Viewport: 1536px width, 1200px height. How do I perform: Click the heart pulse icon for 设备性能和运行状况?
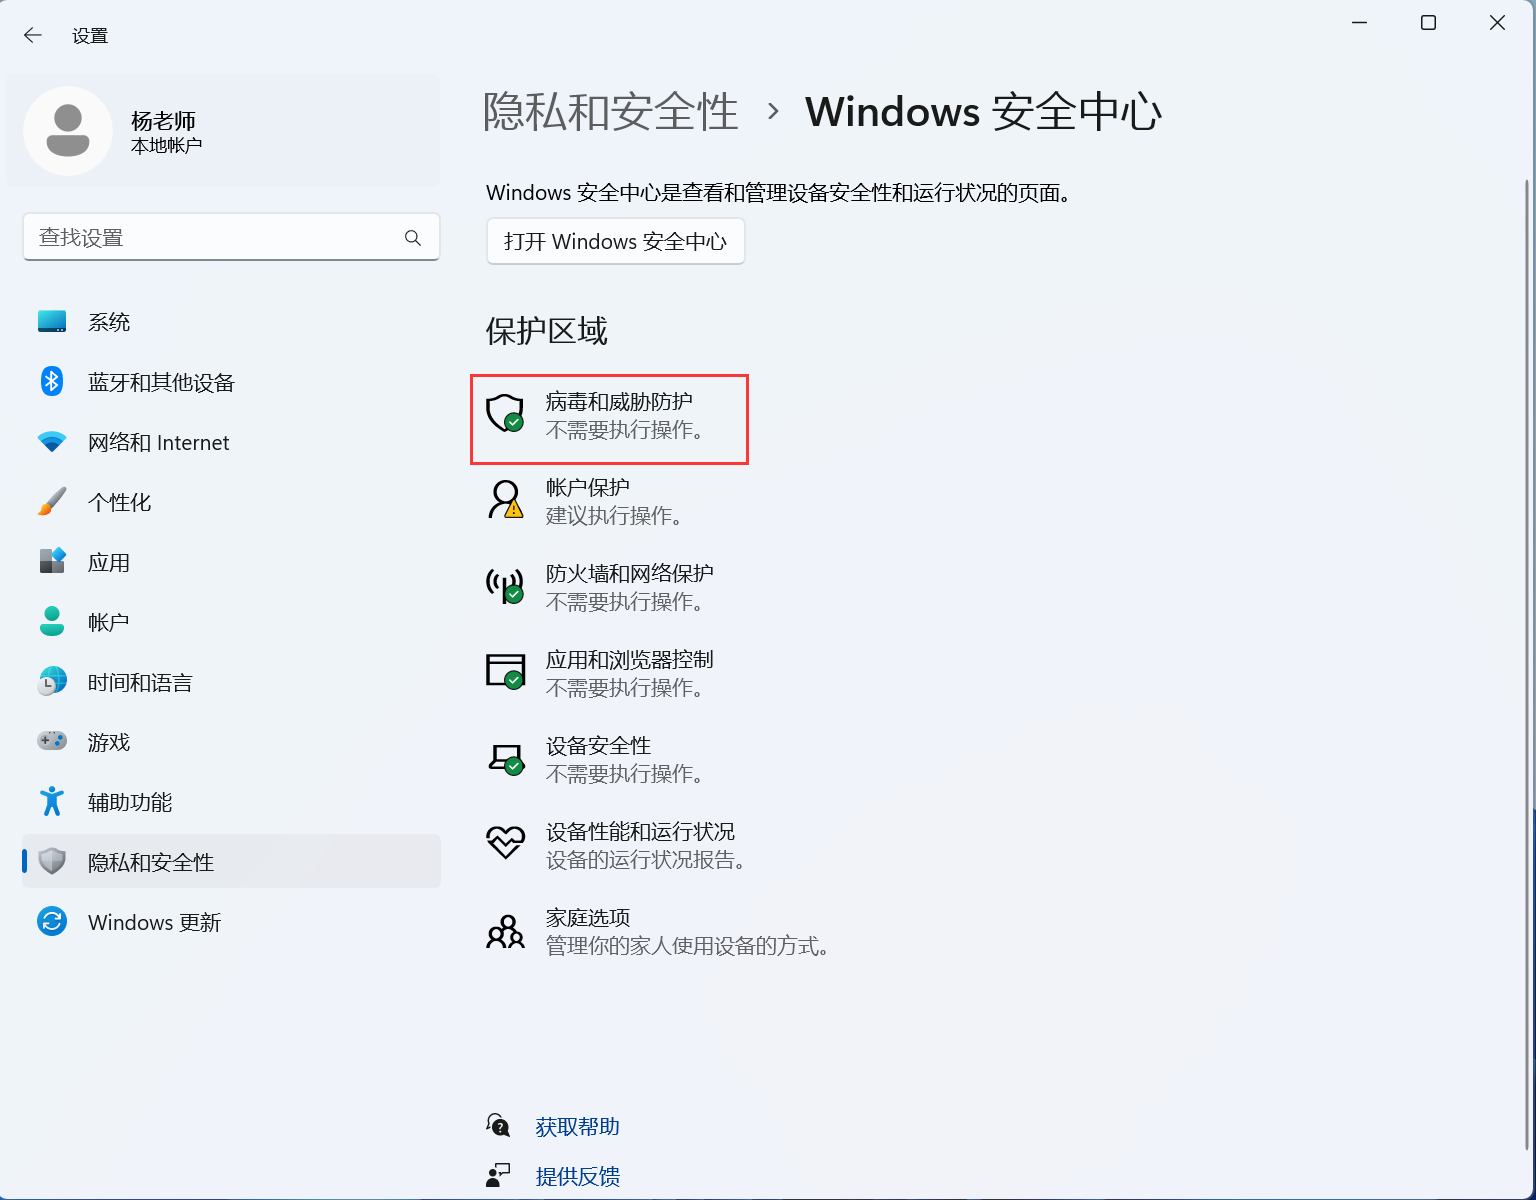(505, 842)
